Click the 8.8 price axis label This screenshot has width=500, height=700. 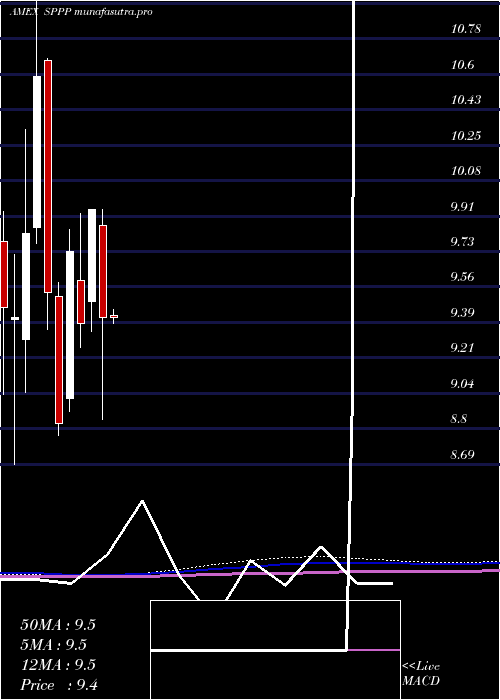(459, 419)
